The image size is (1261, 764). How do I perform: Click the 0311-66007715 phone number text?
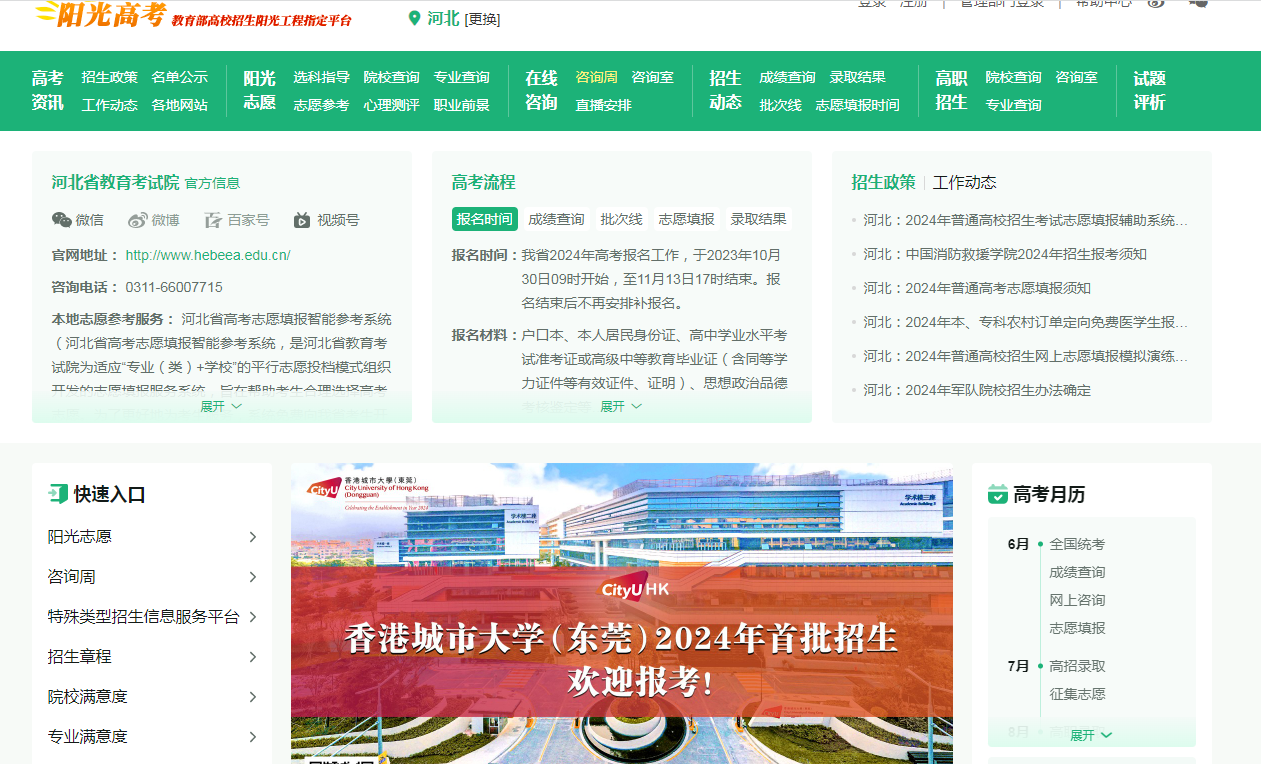[x=174, y=287]
